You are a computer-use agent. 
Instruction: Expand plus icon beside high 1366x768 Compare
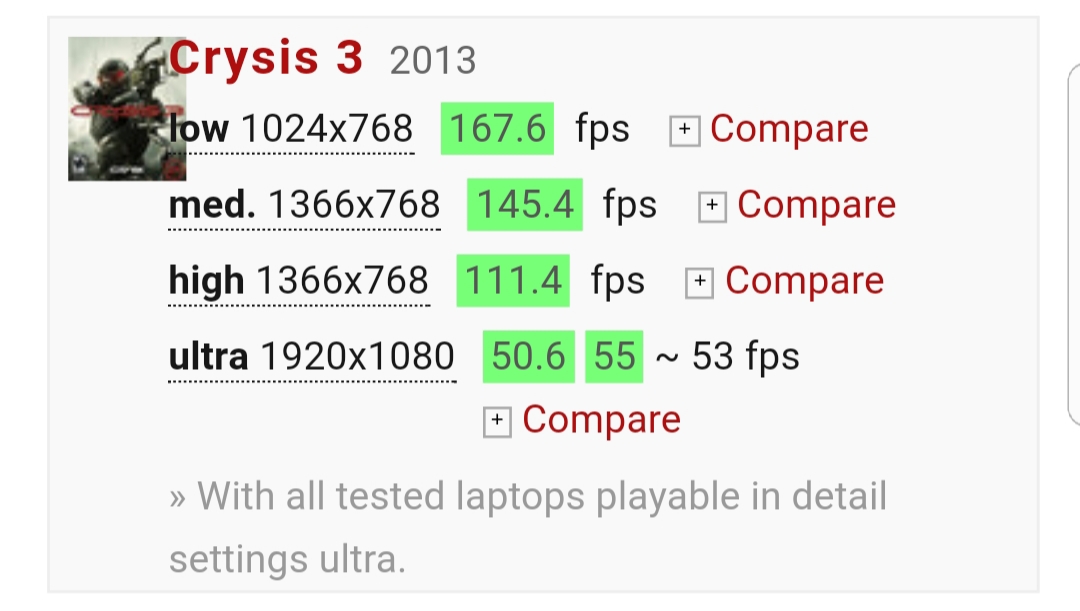pyautogui.click(x=699, y=282)
